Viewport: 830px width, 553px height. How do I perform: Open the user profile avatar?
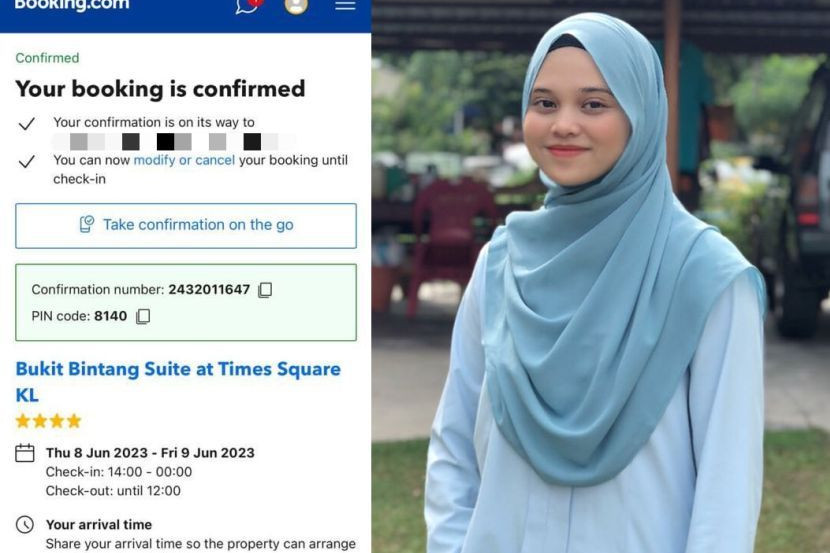coord(296,5)
